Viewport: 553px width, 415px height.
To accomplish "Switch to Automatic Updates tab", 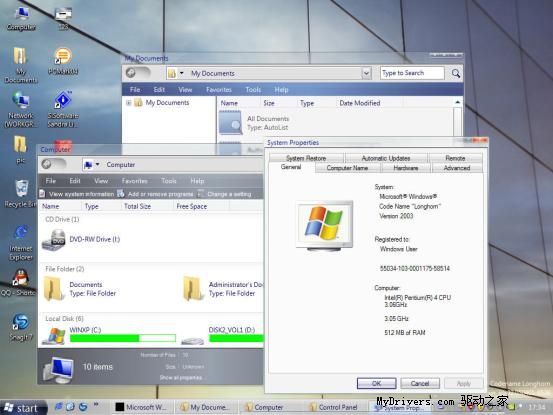I will [x=385, y=158].
